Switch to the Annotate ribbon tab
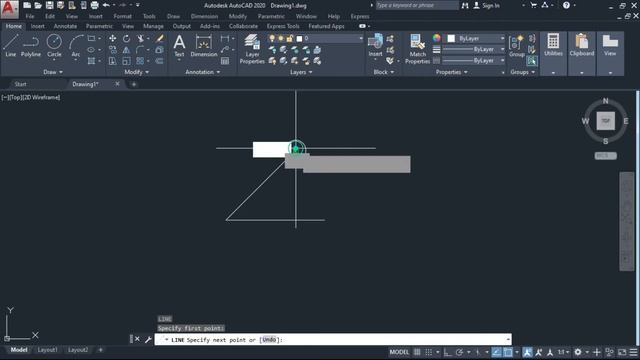This screenshot has height=360, width=640. (65, 26)
